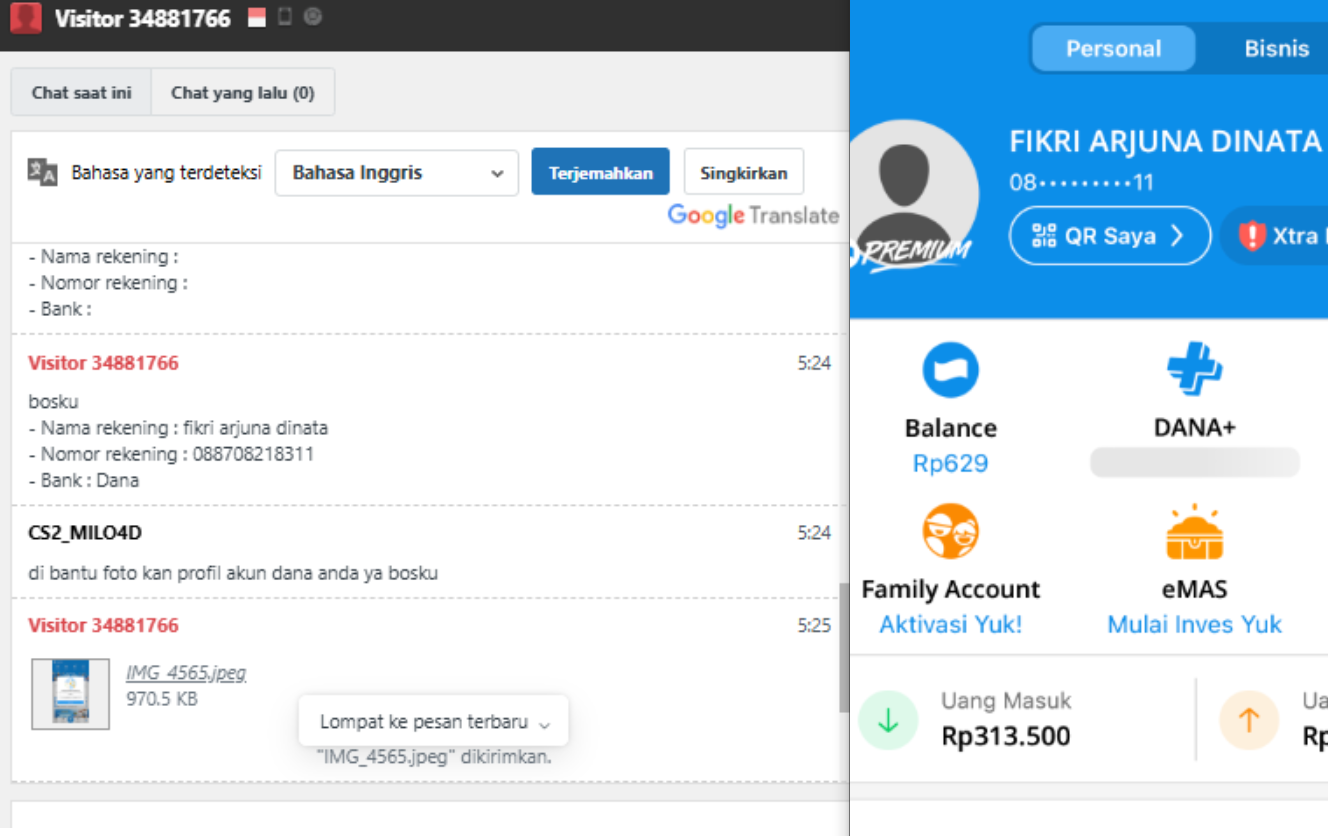Click the 5:25 message timestamp
The image size is (1328, 836).
click(x=814, y=626)
